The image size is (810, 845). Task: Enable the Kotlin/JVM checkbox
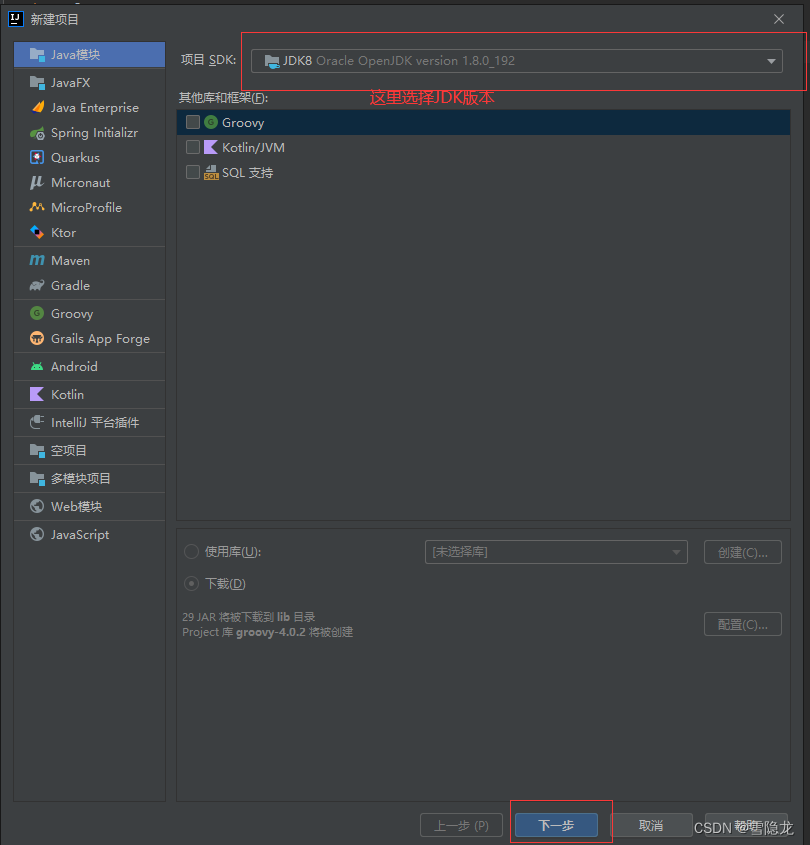tap(193, 147)
